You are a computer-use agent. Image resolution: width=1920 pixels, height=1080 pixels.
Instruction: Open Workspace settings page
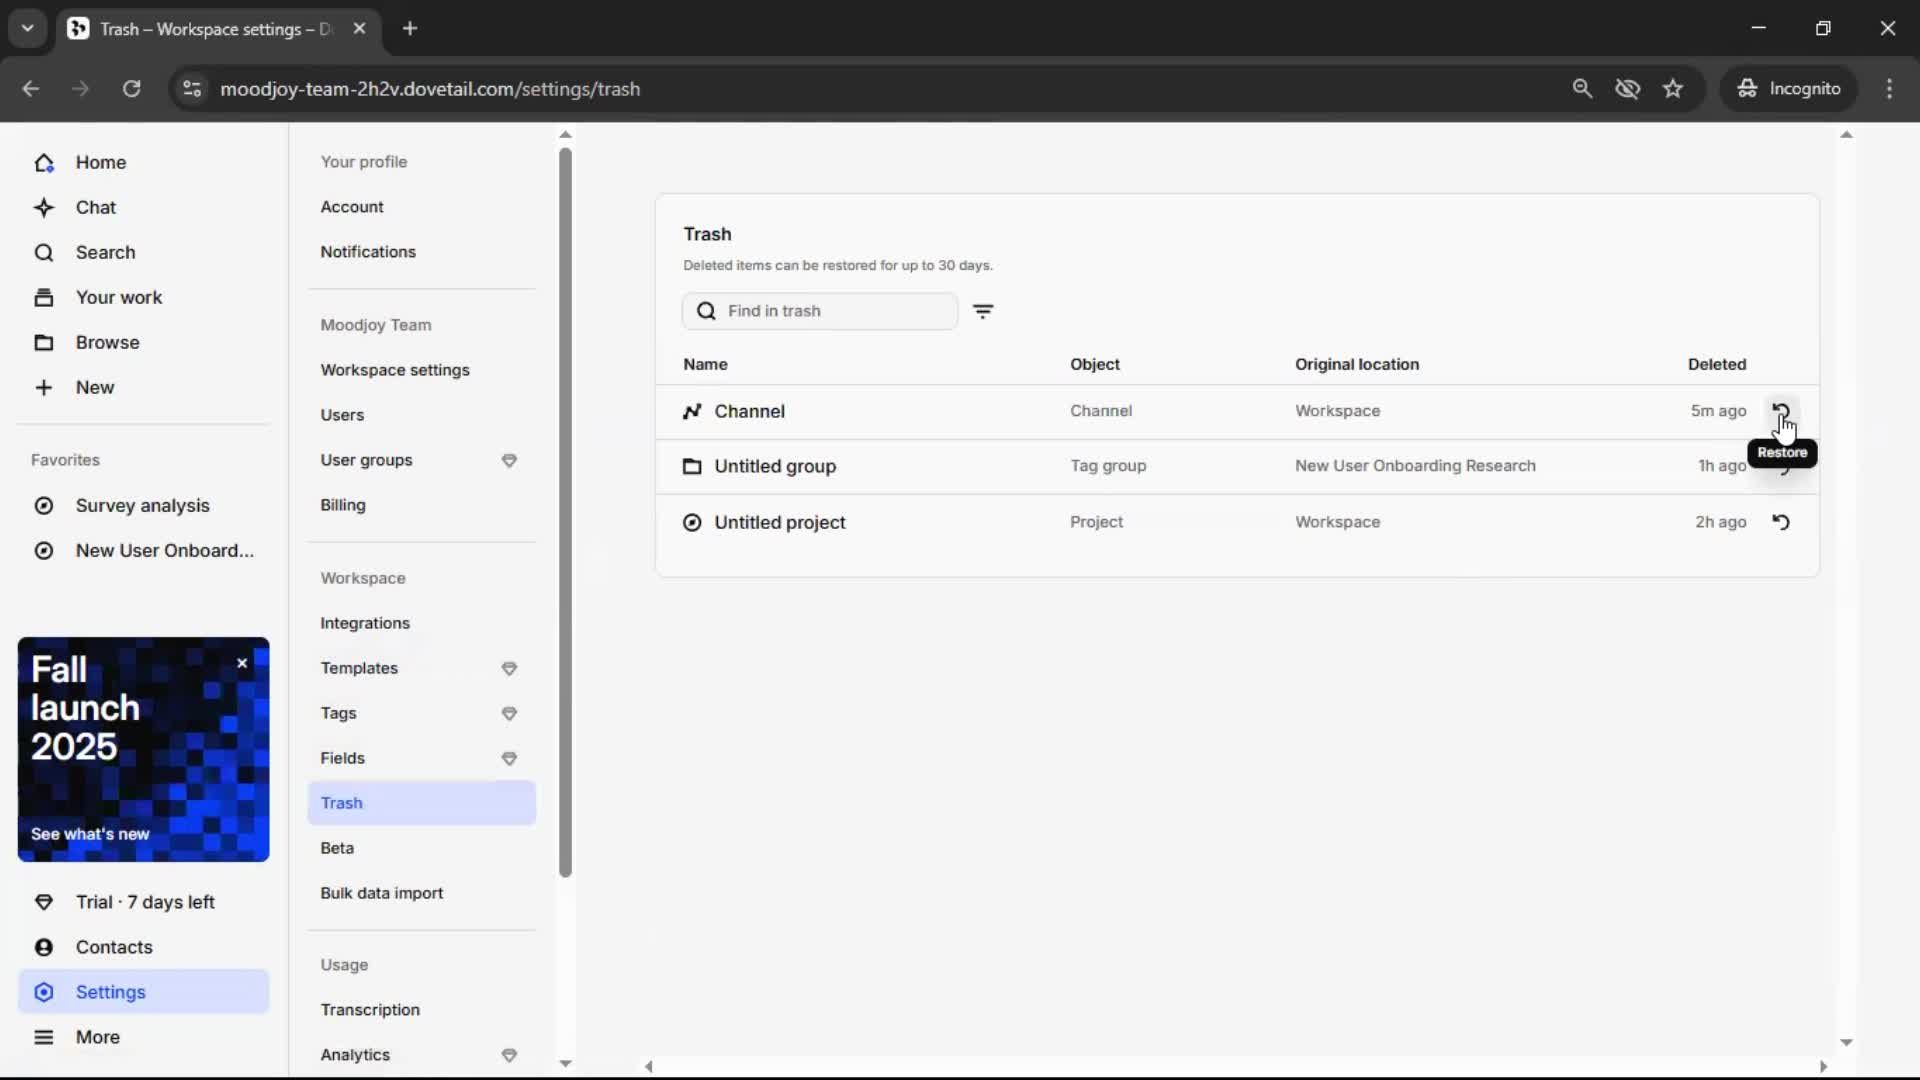click(394, 370)
